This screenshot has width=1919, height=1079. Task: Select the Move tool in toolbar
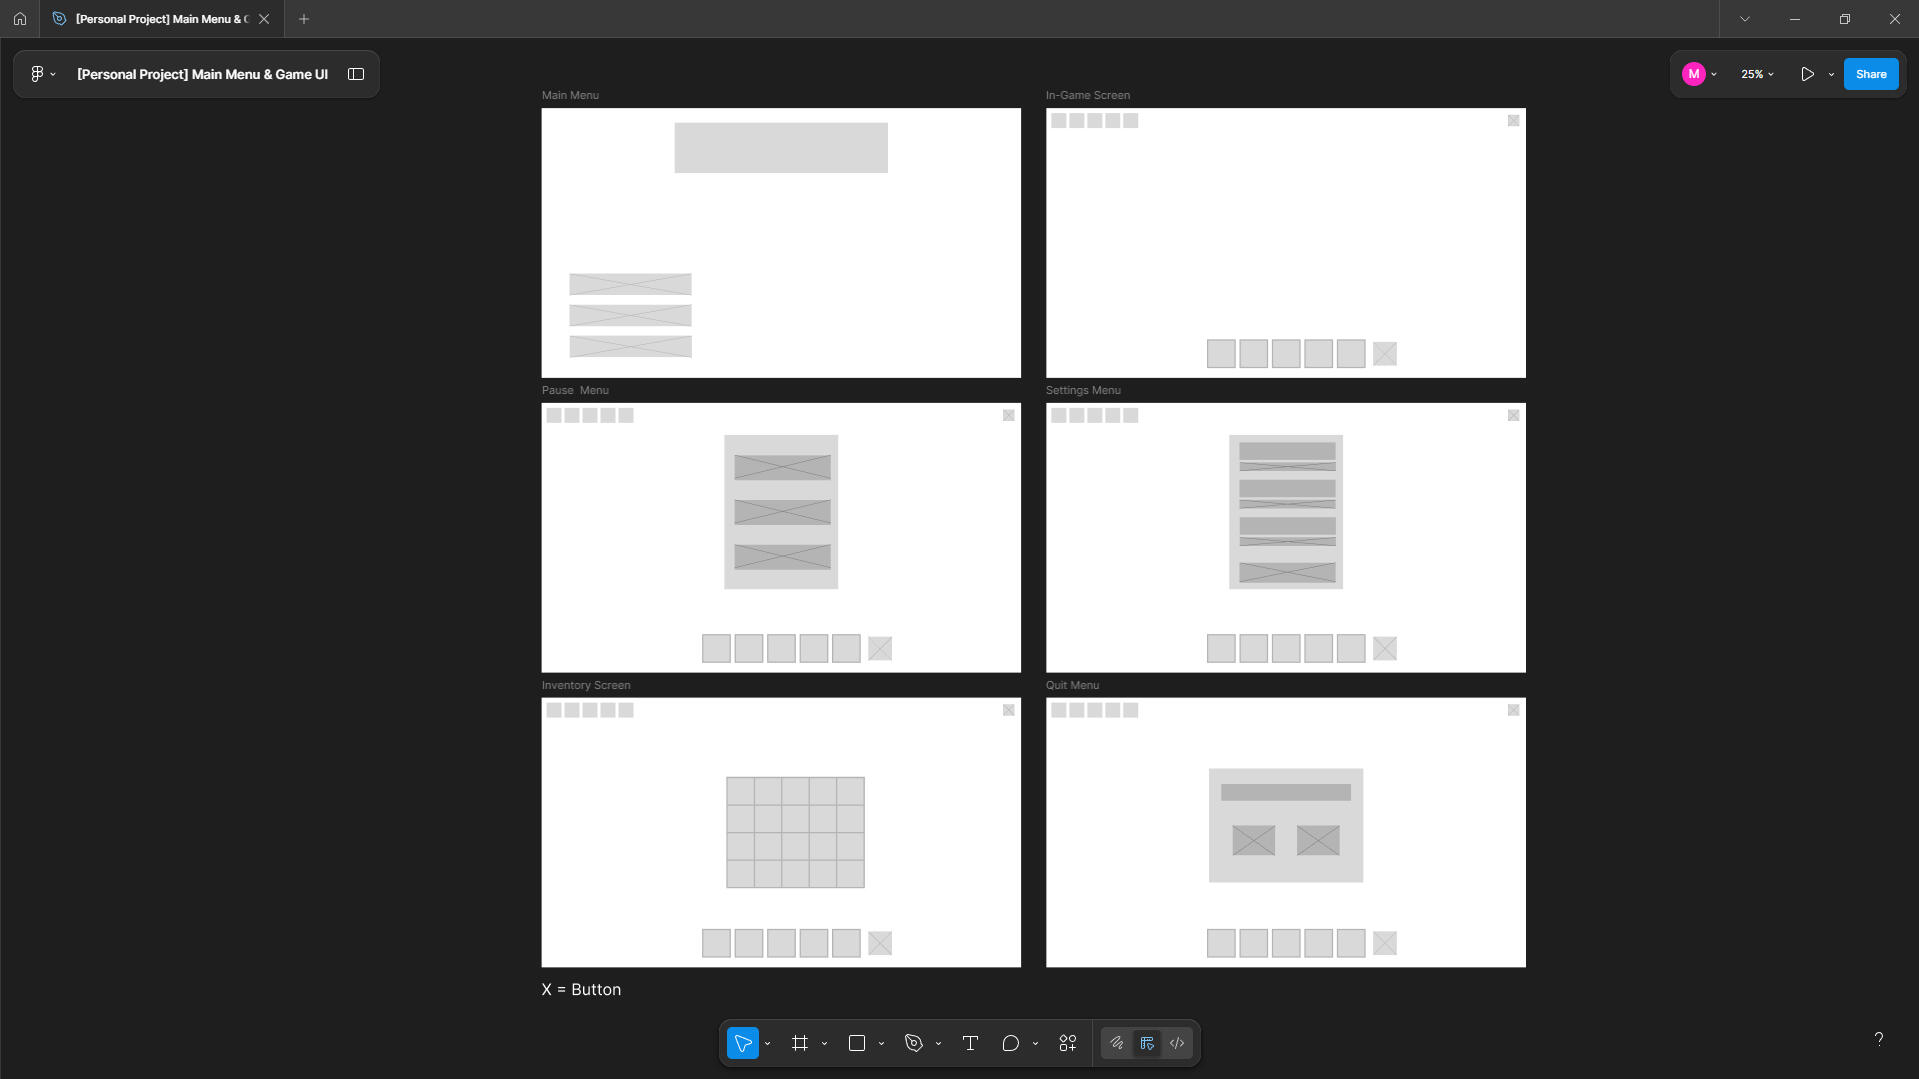click(742, 1043)
